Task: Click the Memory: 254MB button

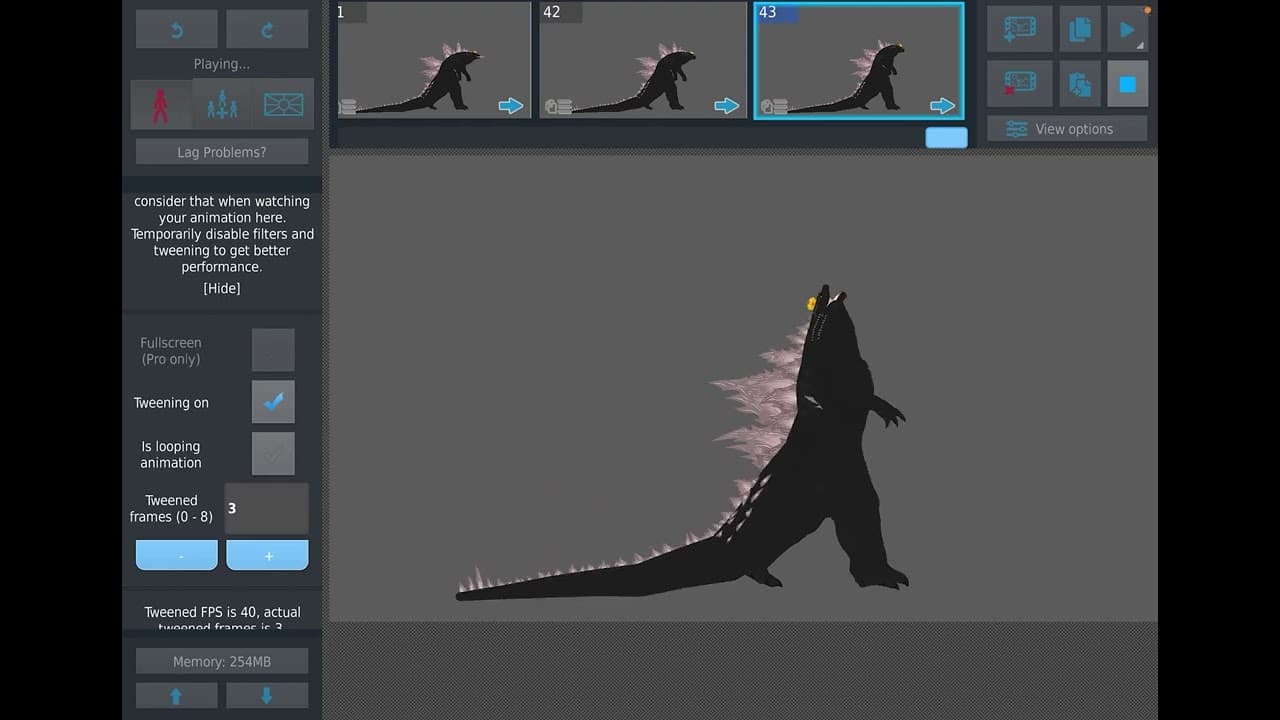Action: point(222,661)
